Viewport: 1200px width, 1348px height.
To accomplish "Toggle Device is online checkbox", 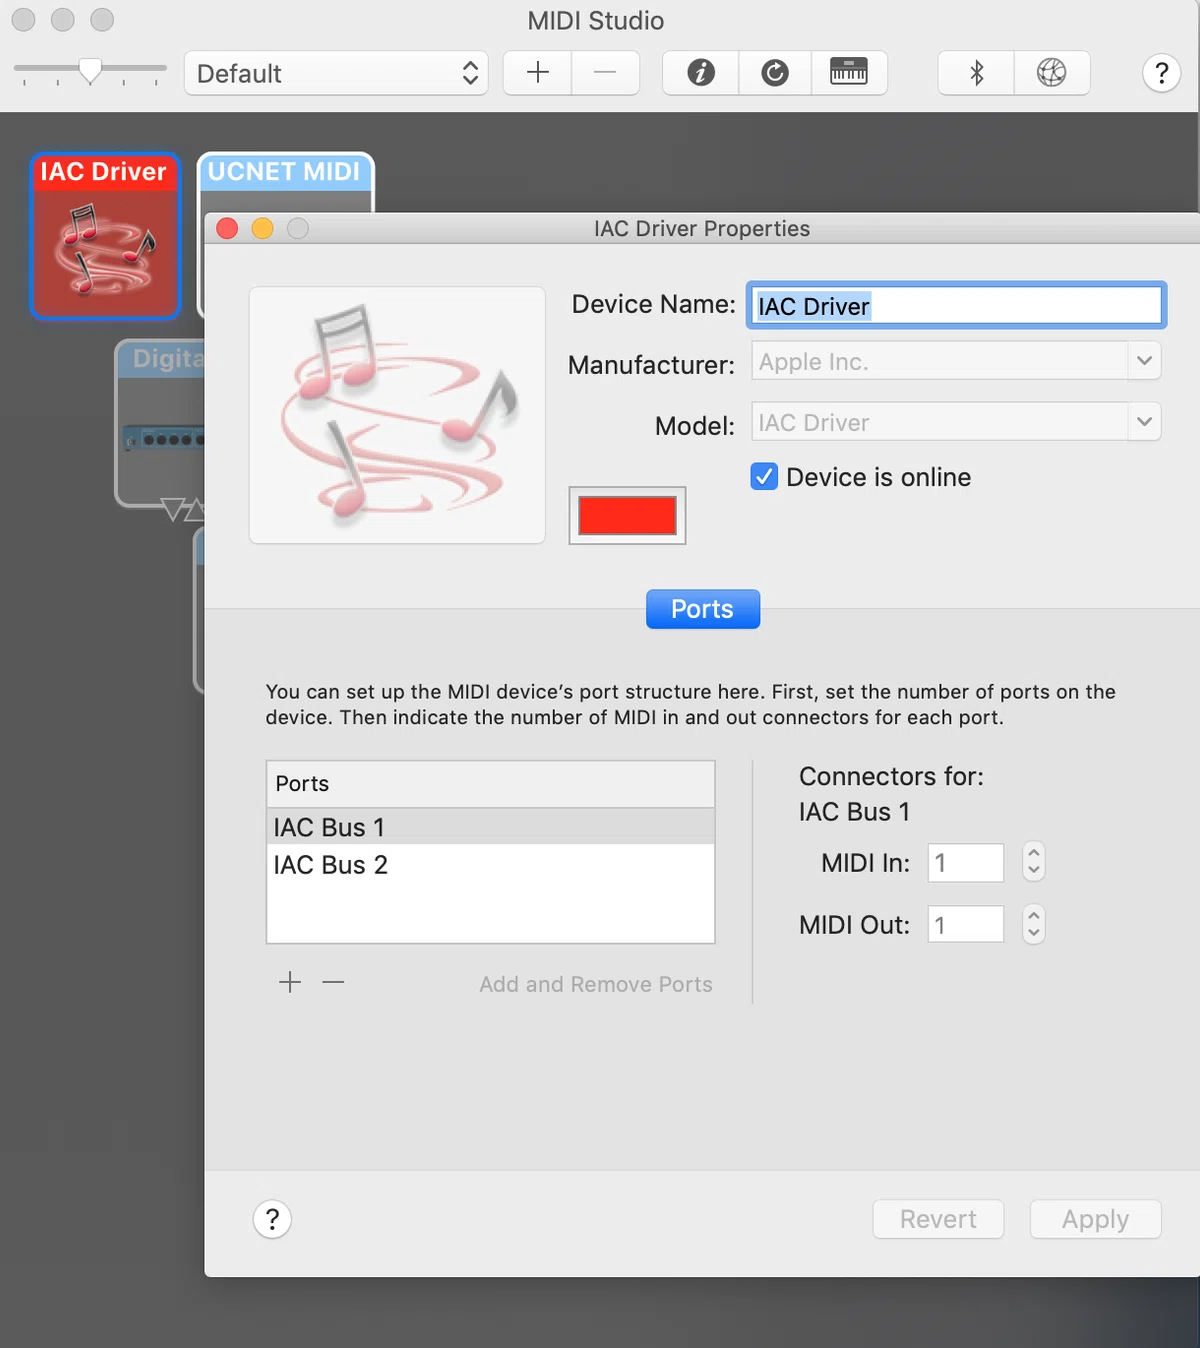I will point(764,477).
